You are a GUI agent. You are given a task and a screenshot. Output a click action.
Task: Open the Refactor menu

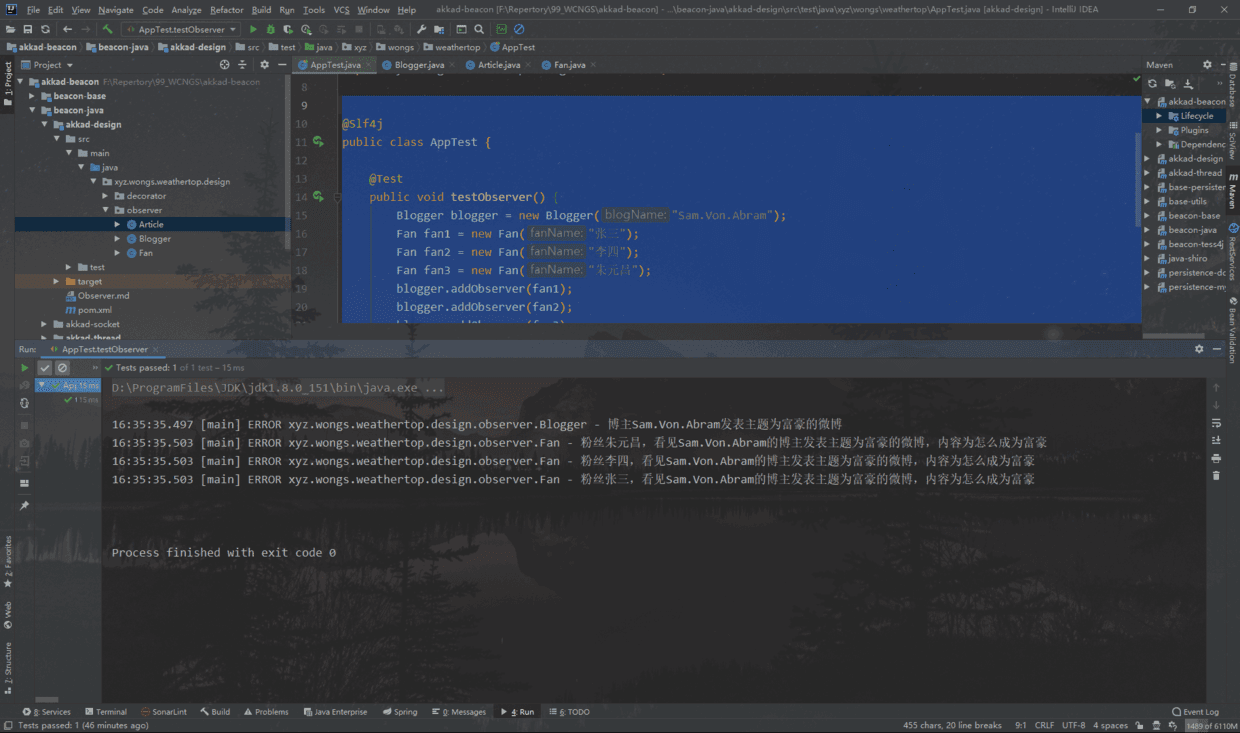(226, 10)
